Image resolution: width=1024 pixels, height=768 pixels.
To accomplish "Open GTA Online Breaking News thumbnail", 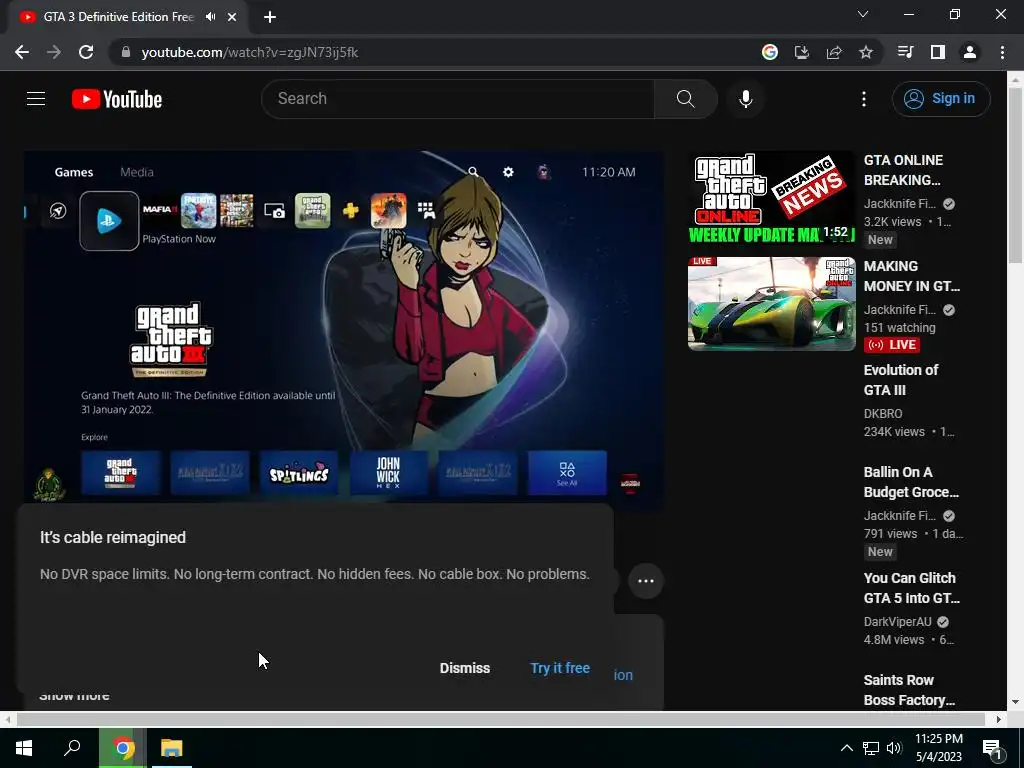I will click(771, 198).
